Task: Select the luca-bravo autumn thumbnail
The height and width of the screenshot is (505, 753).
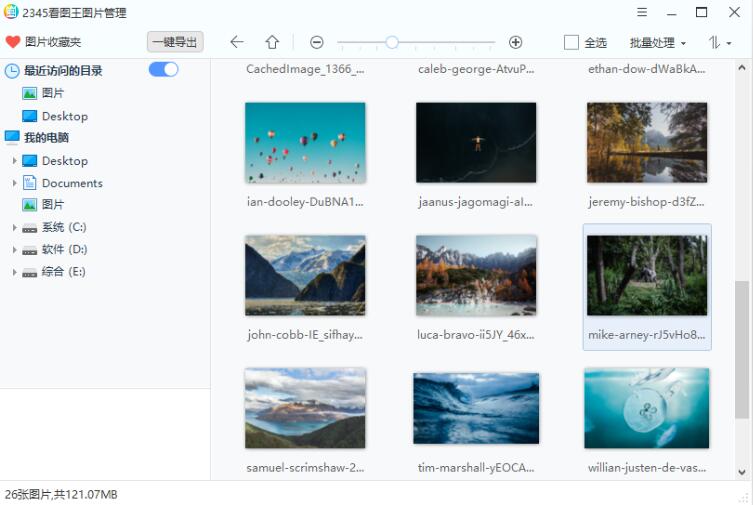Action: [476, 276]
